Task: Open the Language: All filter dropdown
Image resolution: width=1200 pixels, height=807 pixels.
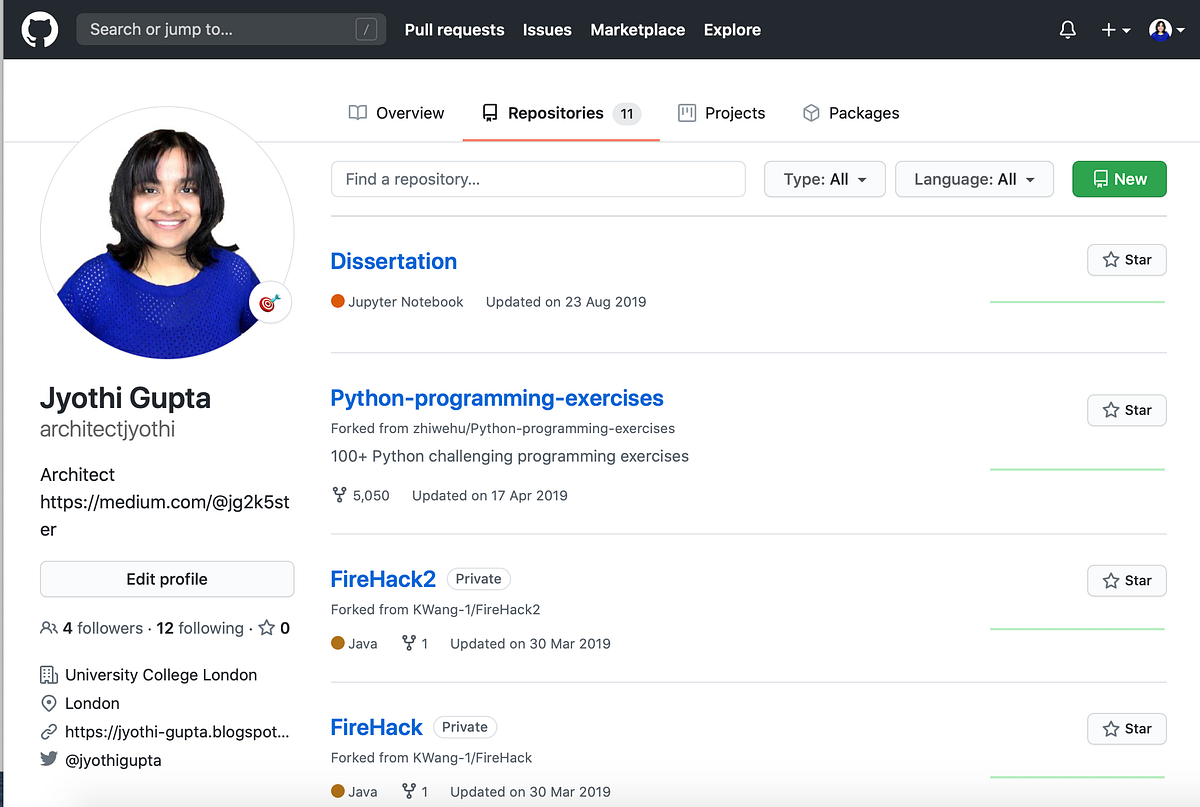Action: (x=973, y=179)
